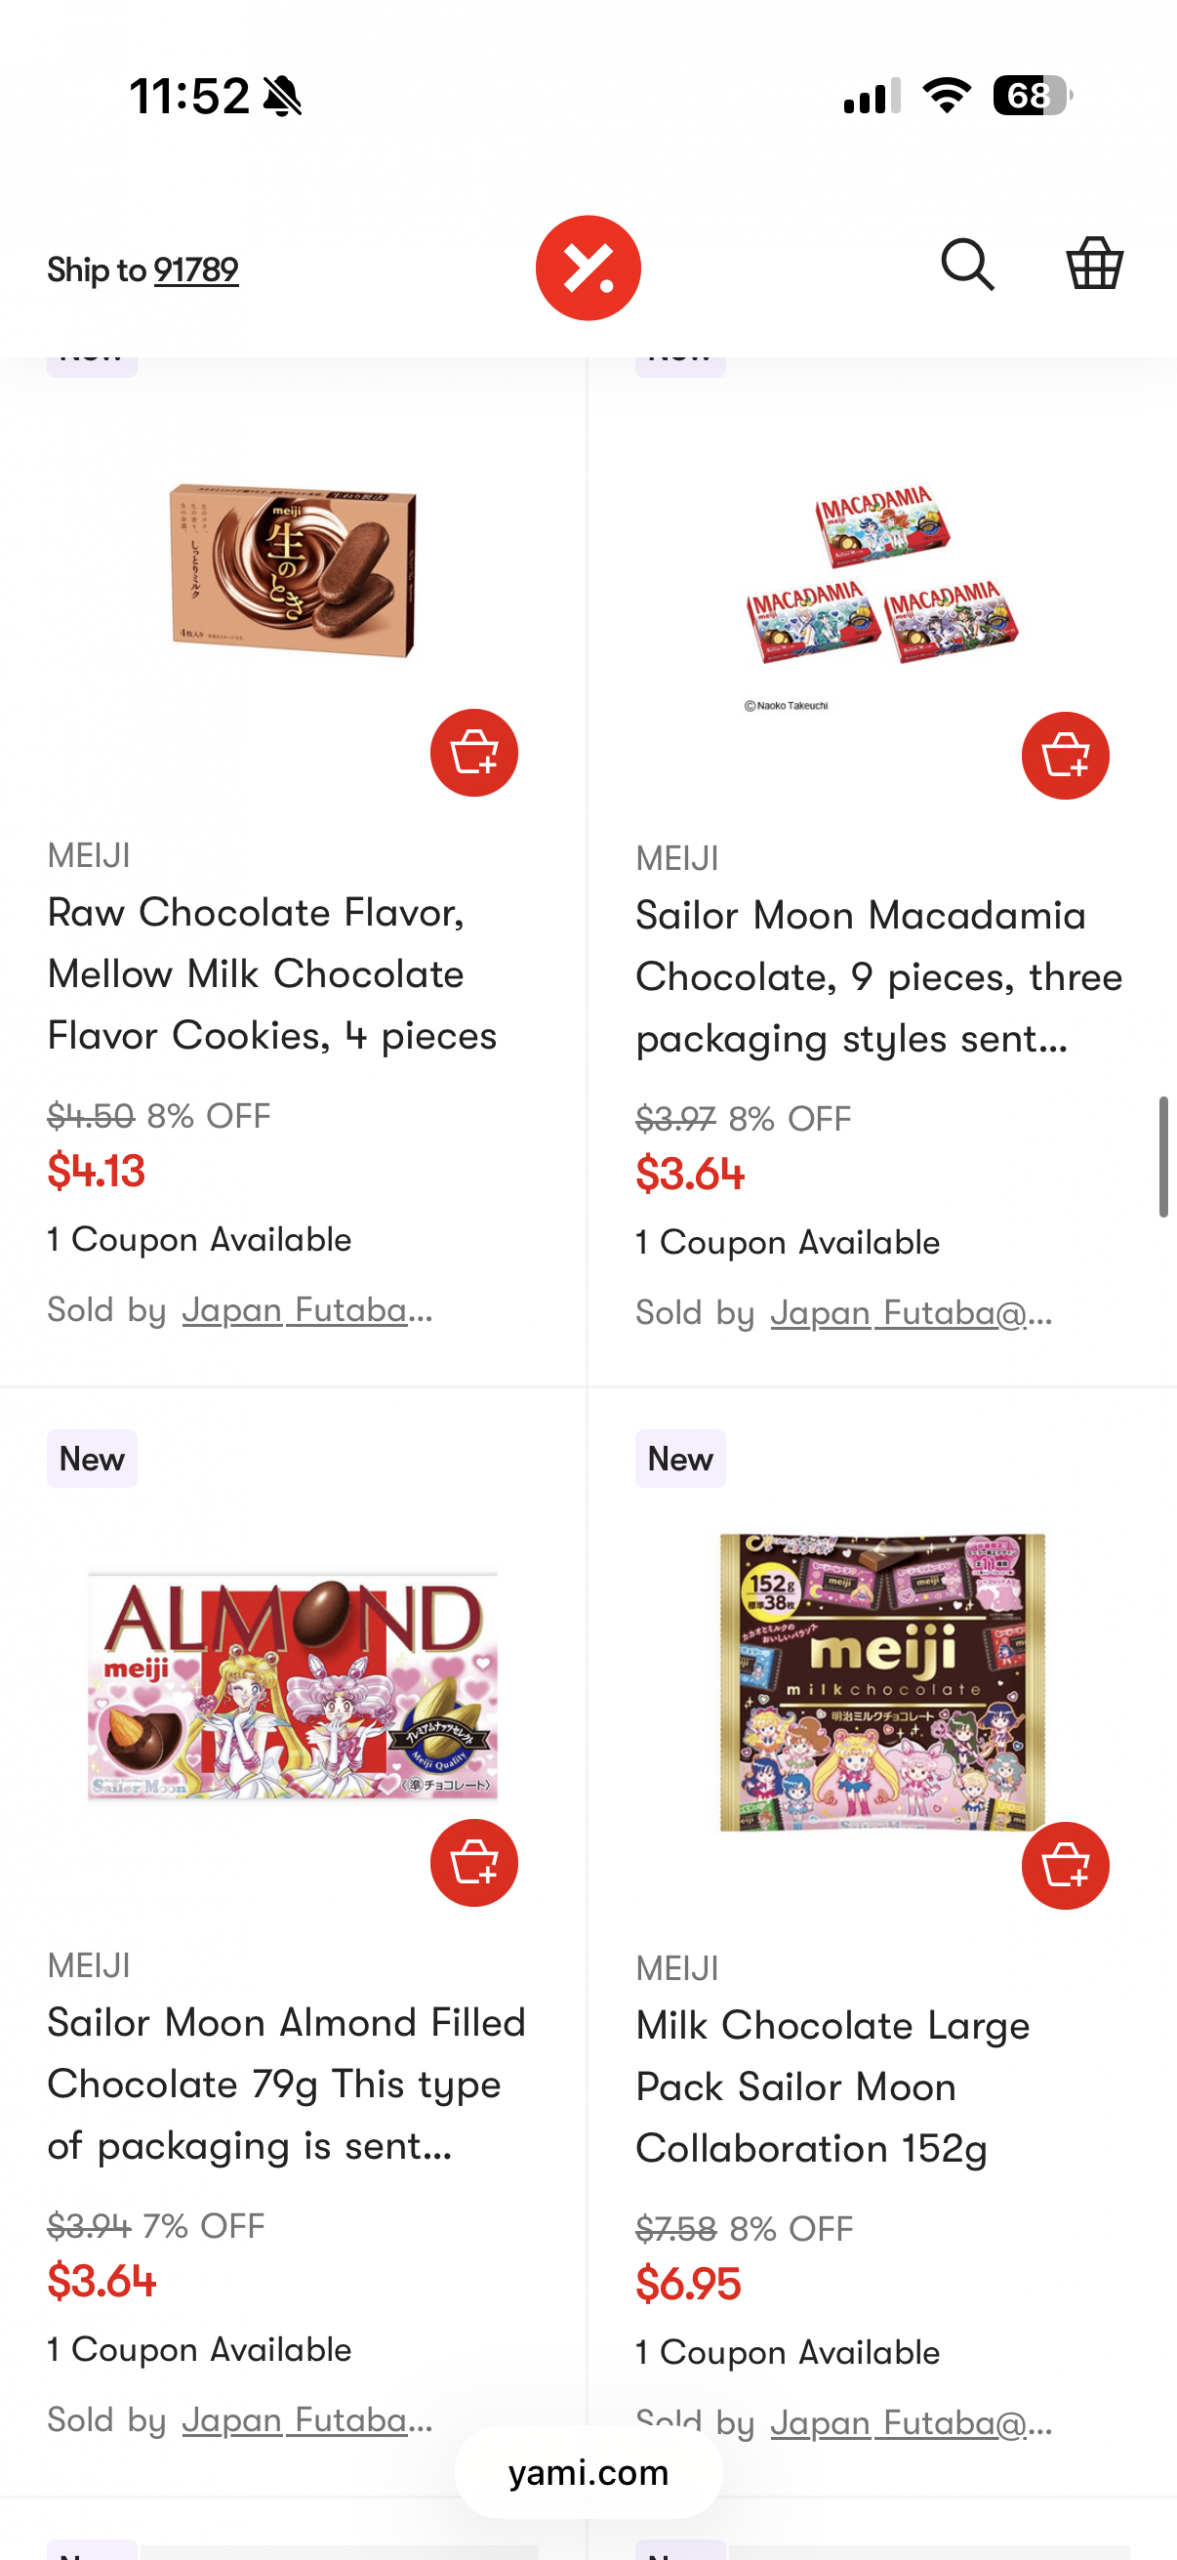View the Meiji milk chocolate bag image
Image resolution: width=1177 pixels, height=2560 pixels.
(882, 1682)
